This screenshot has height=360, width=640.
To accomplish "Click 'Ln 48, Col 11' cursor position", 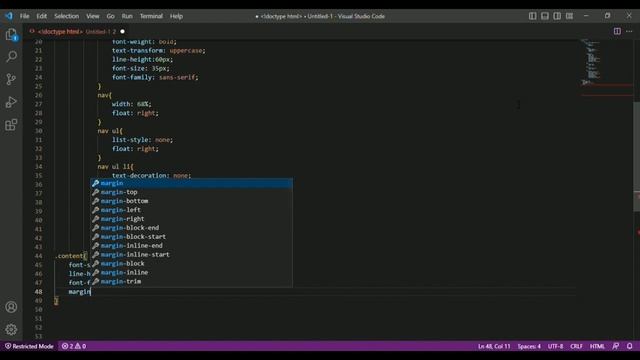I will 494,346.
